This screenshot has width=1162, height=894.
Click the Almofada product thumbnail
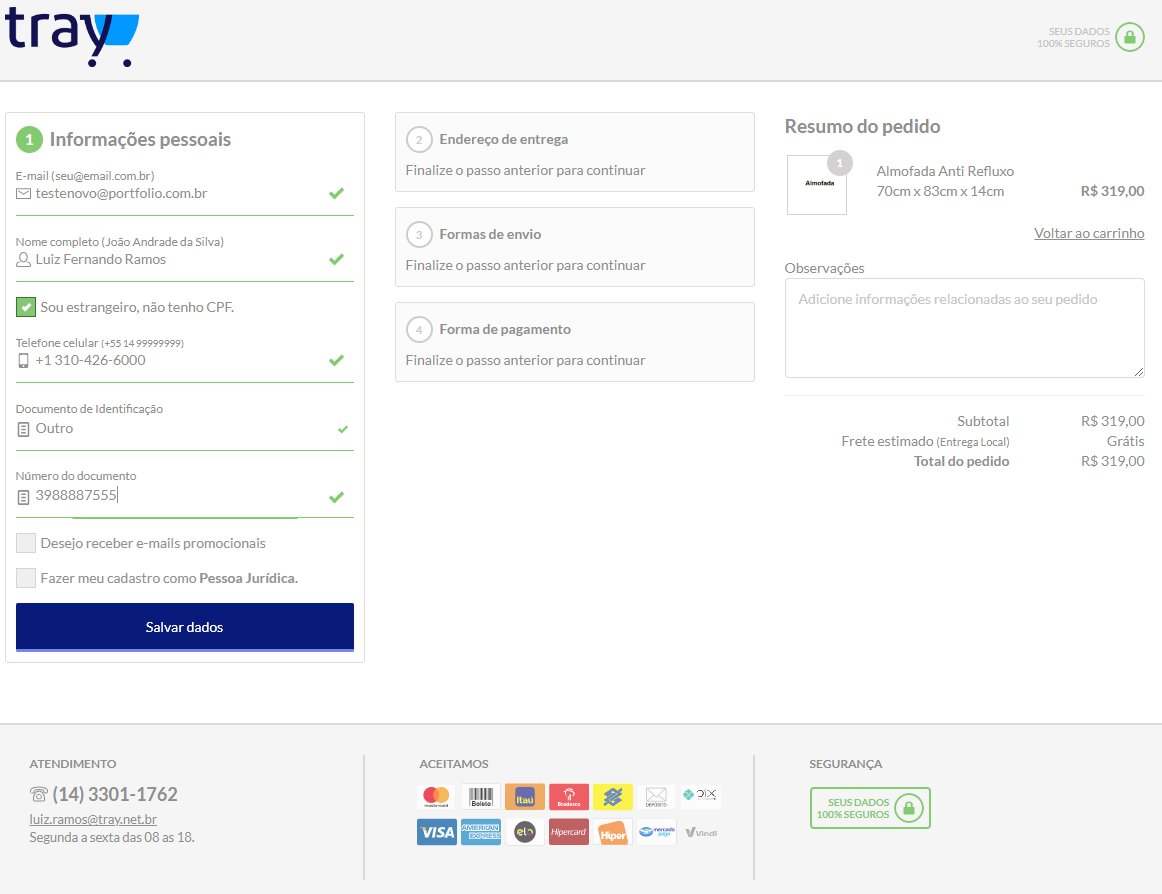click(x=817, y=185)
